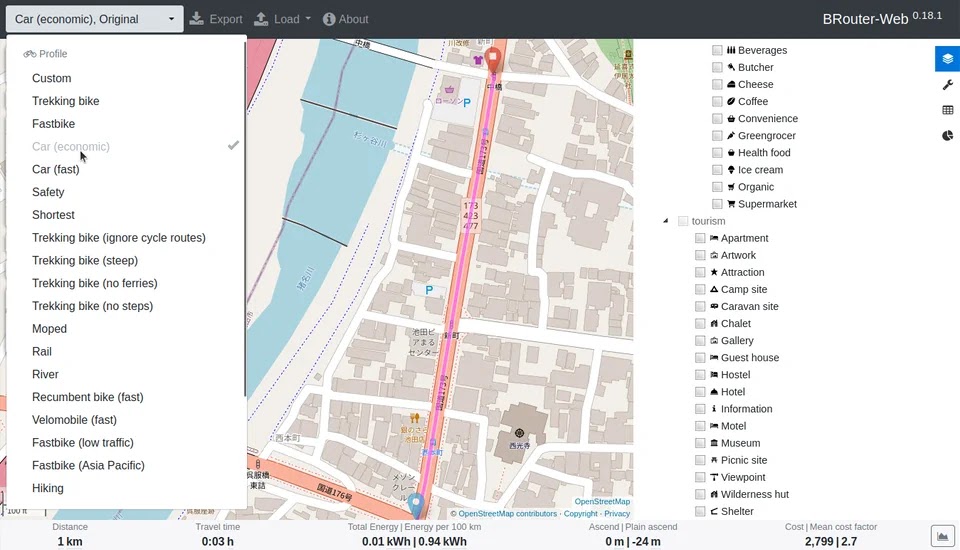Image resolution: width=960 pixels, height=550 pixels.
Task: Click the Camp site tent icon
Action: pos(714,289)
